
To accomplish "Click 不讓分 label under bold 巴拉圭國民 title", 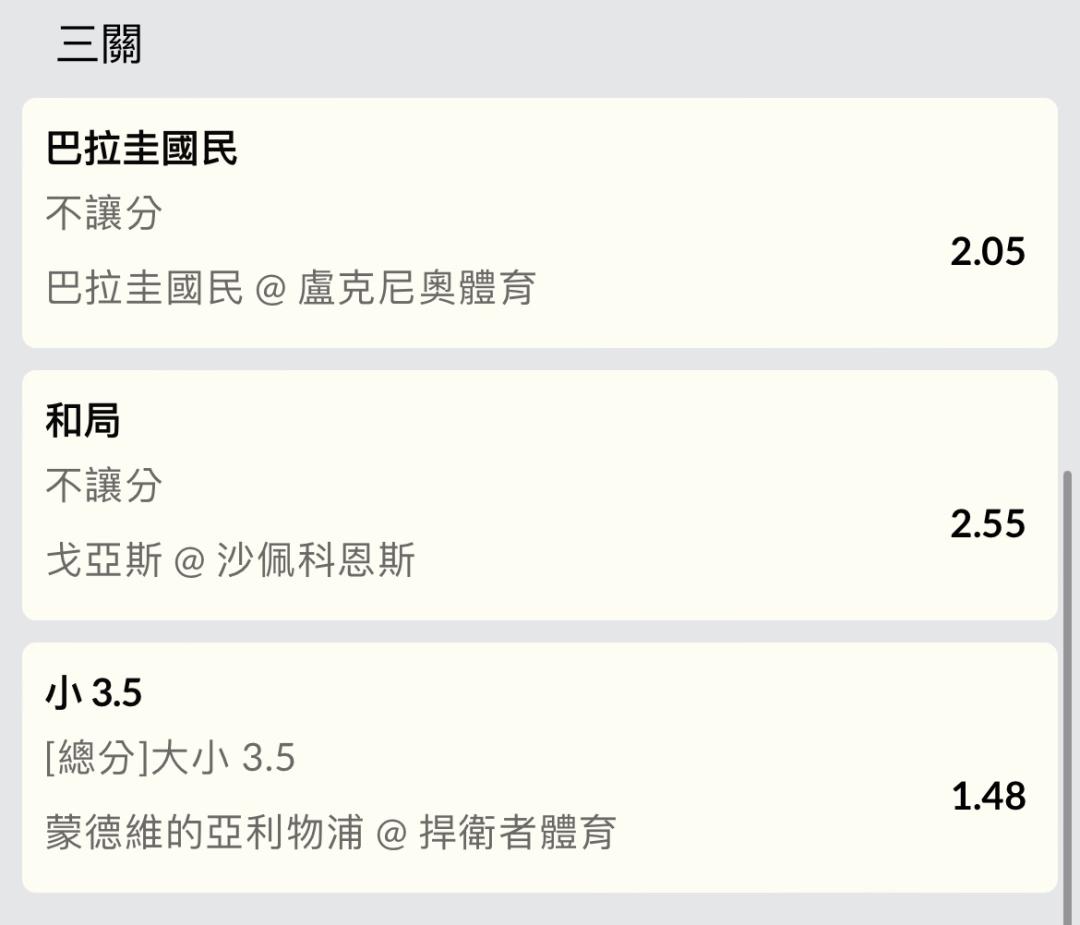I will 104,213.
